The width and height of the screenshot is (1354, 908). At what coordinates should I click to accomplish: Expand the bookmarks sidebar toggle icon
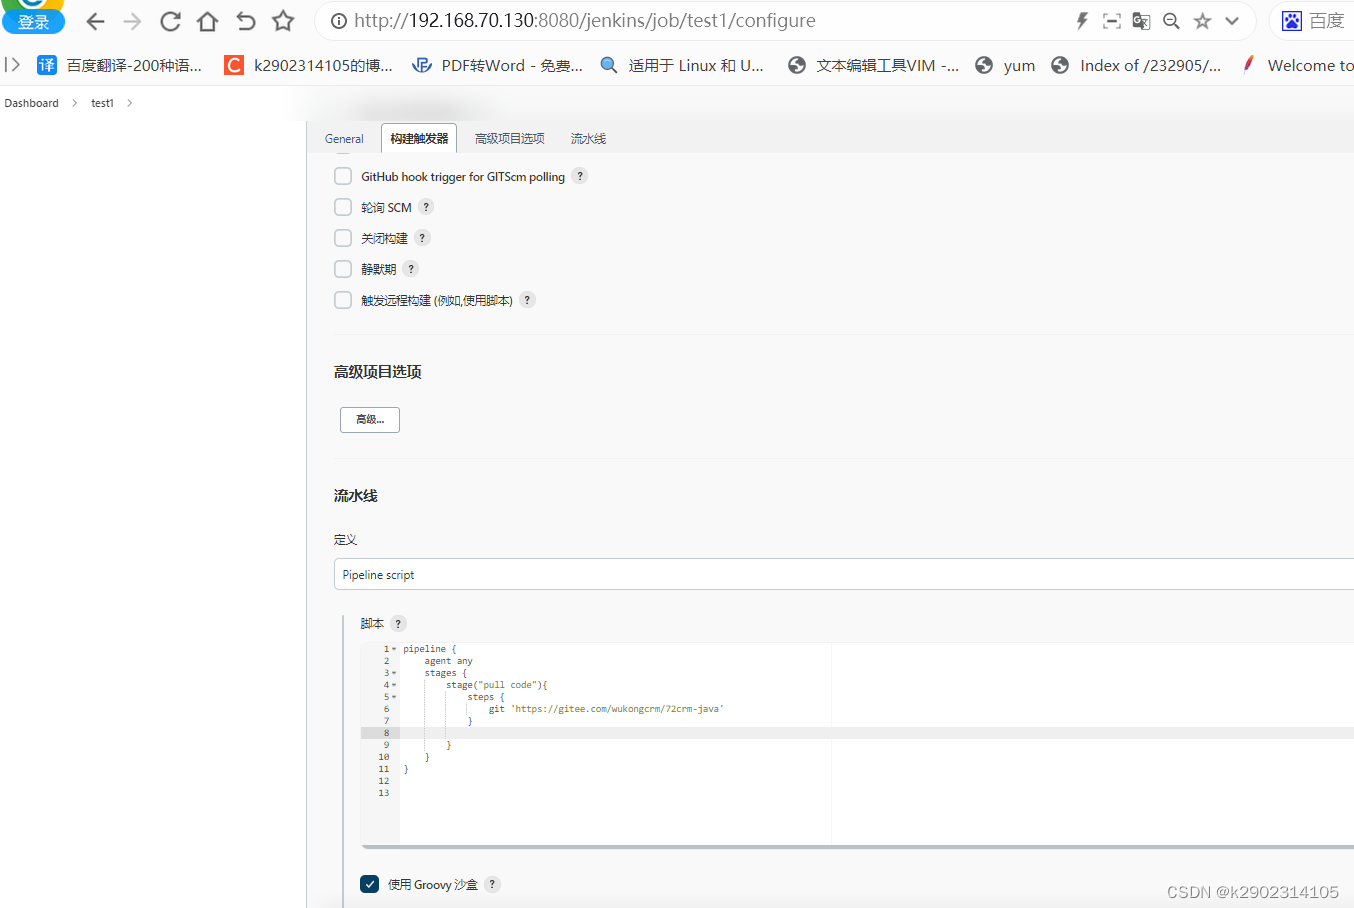(x=12, y=65)
